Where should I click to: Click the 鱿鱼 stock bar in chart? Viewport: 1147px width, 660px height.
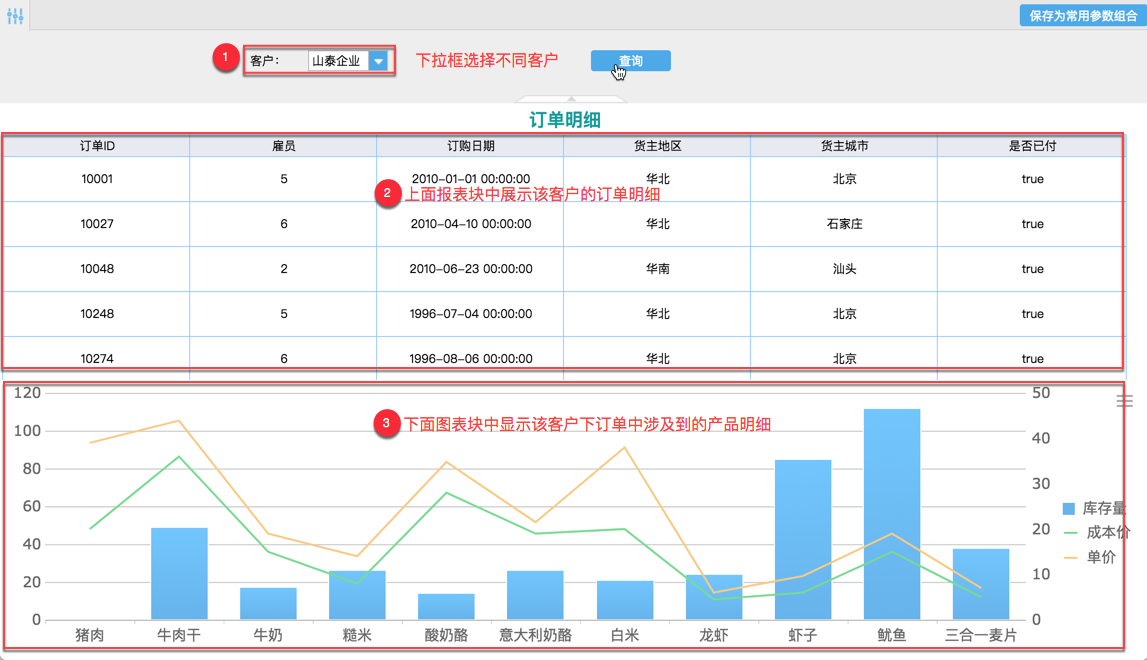click(892, 514)
